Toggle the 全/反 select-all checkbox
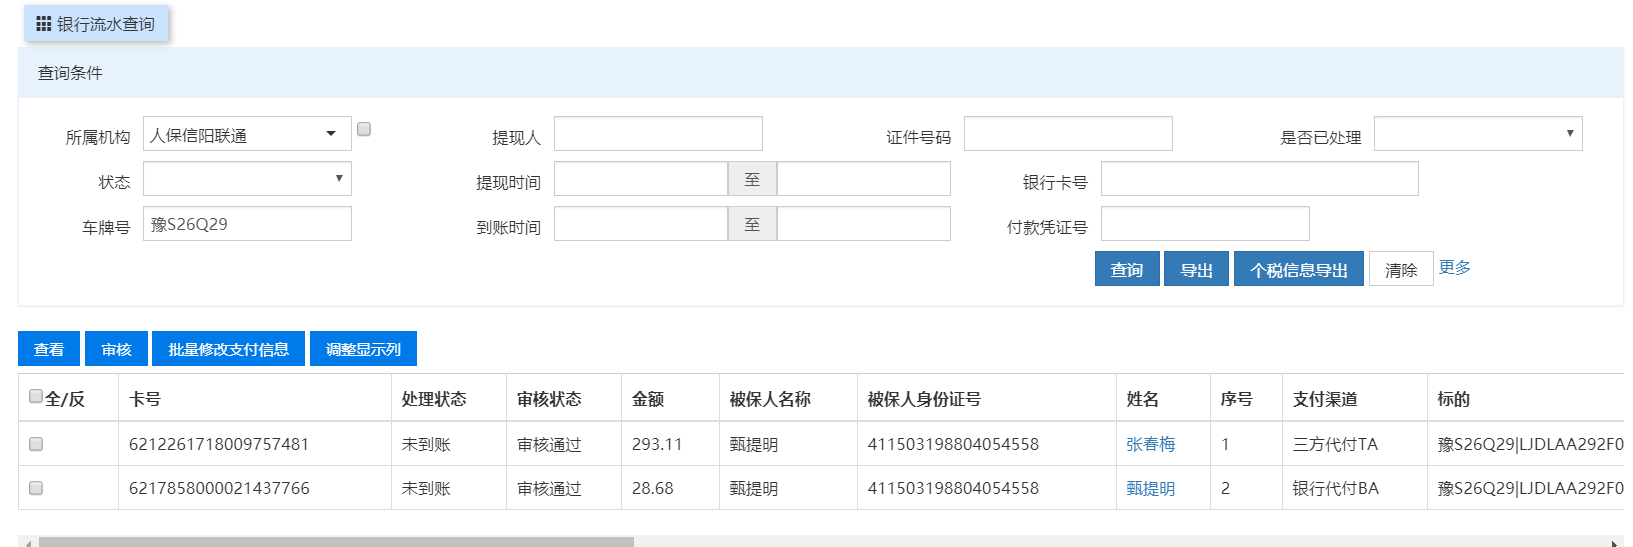Screen dimensions: 1633x547 (x=36, y=397)
